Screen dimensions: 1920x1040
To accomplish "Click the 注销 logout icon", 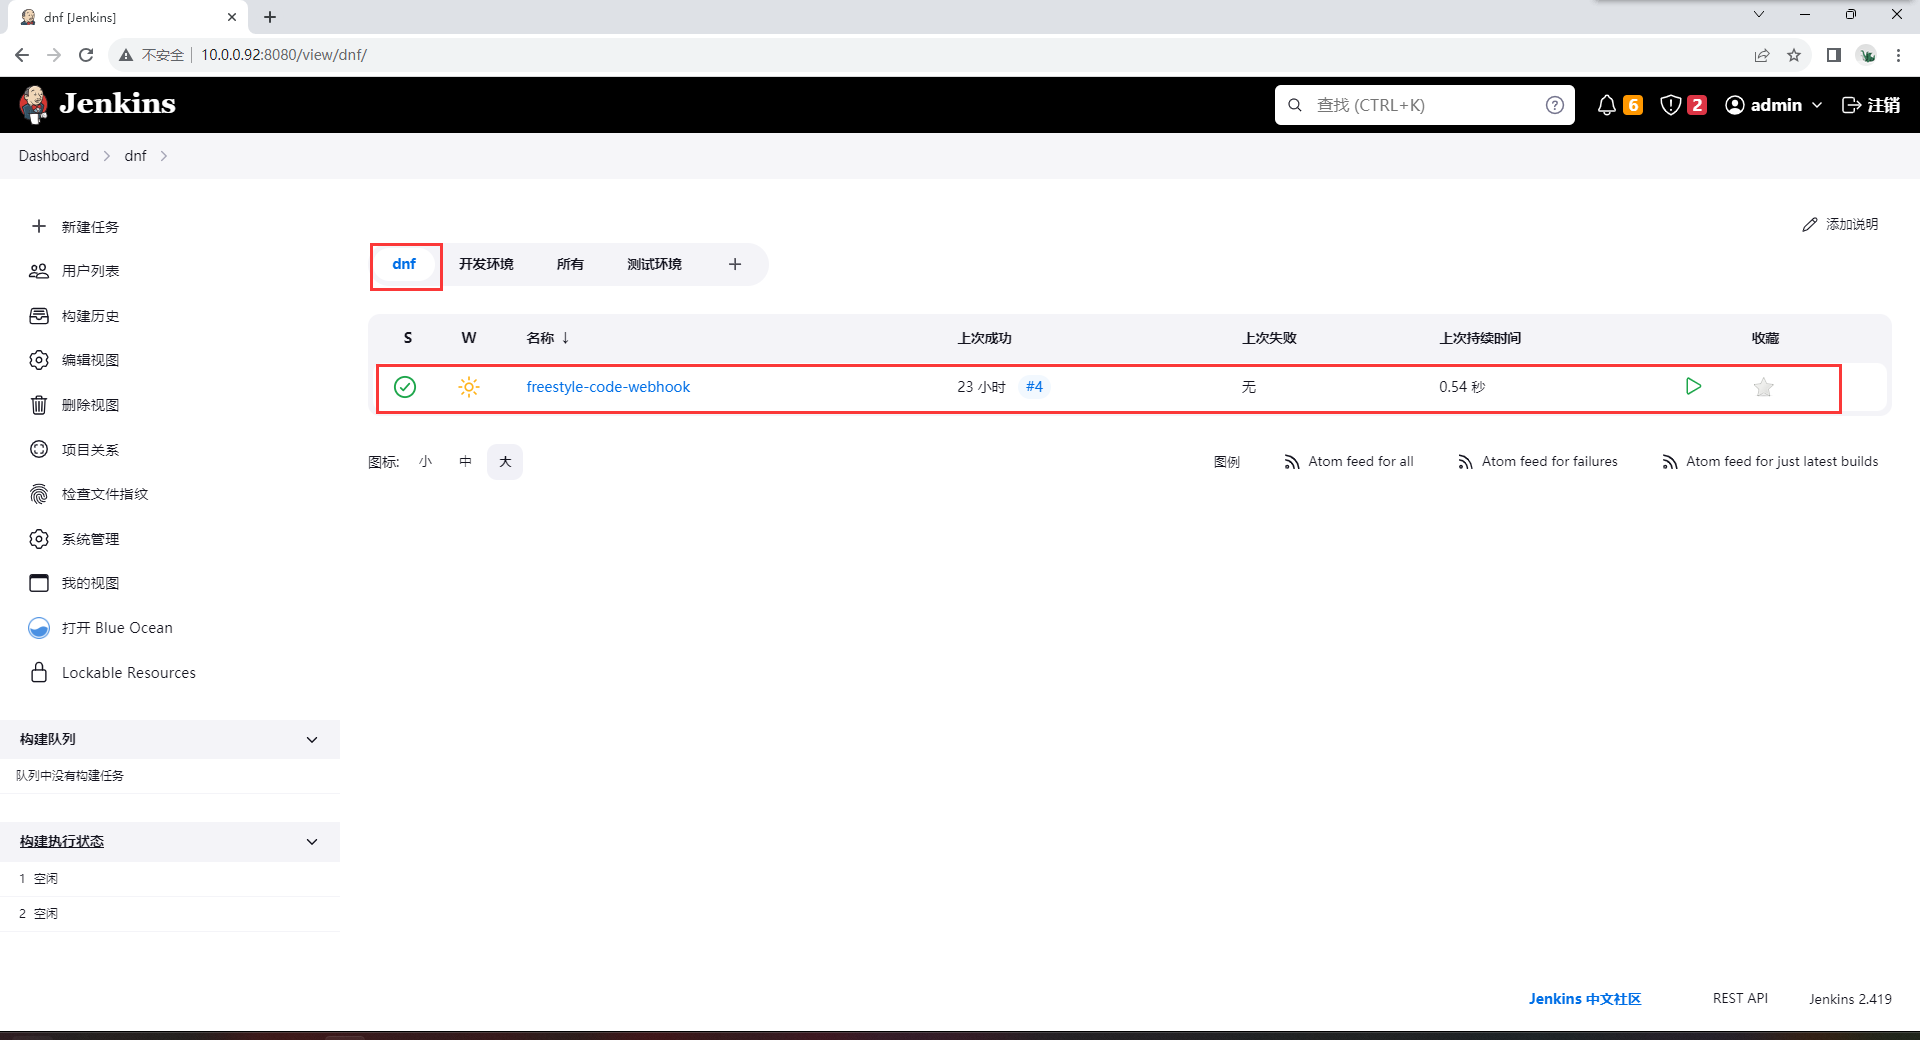I will point(1851,105).
